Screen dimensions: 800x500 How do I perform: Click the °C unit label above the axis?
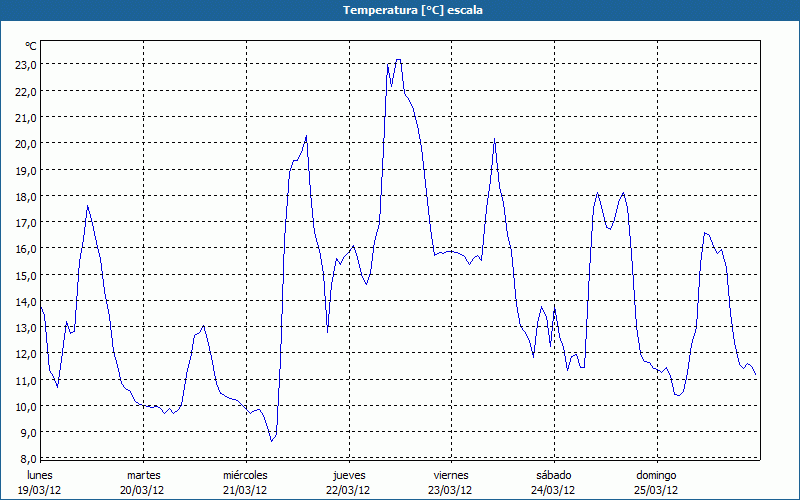pyautogui.click(x=31, y=46)
